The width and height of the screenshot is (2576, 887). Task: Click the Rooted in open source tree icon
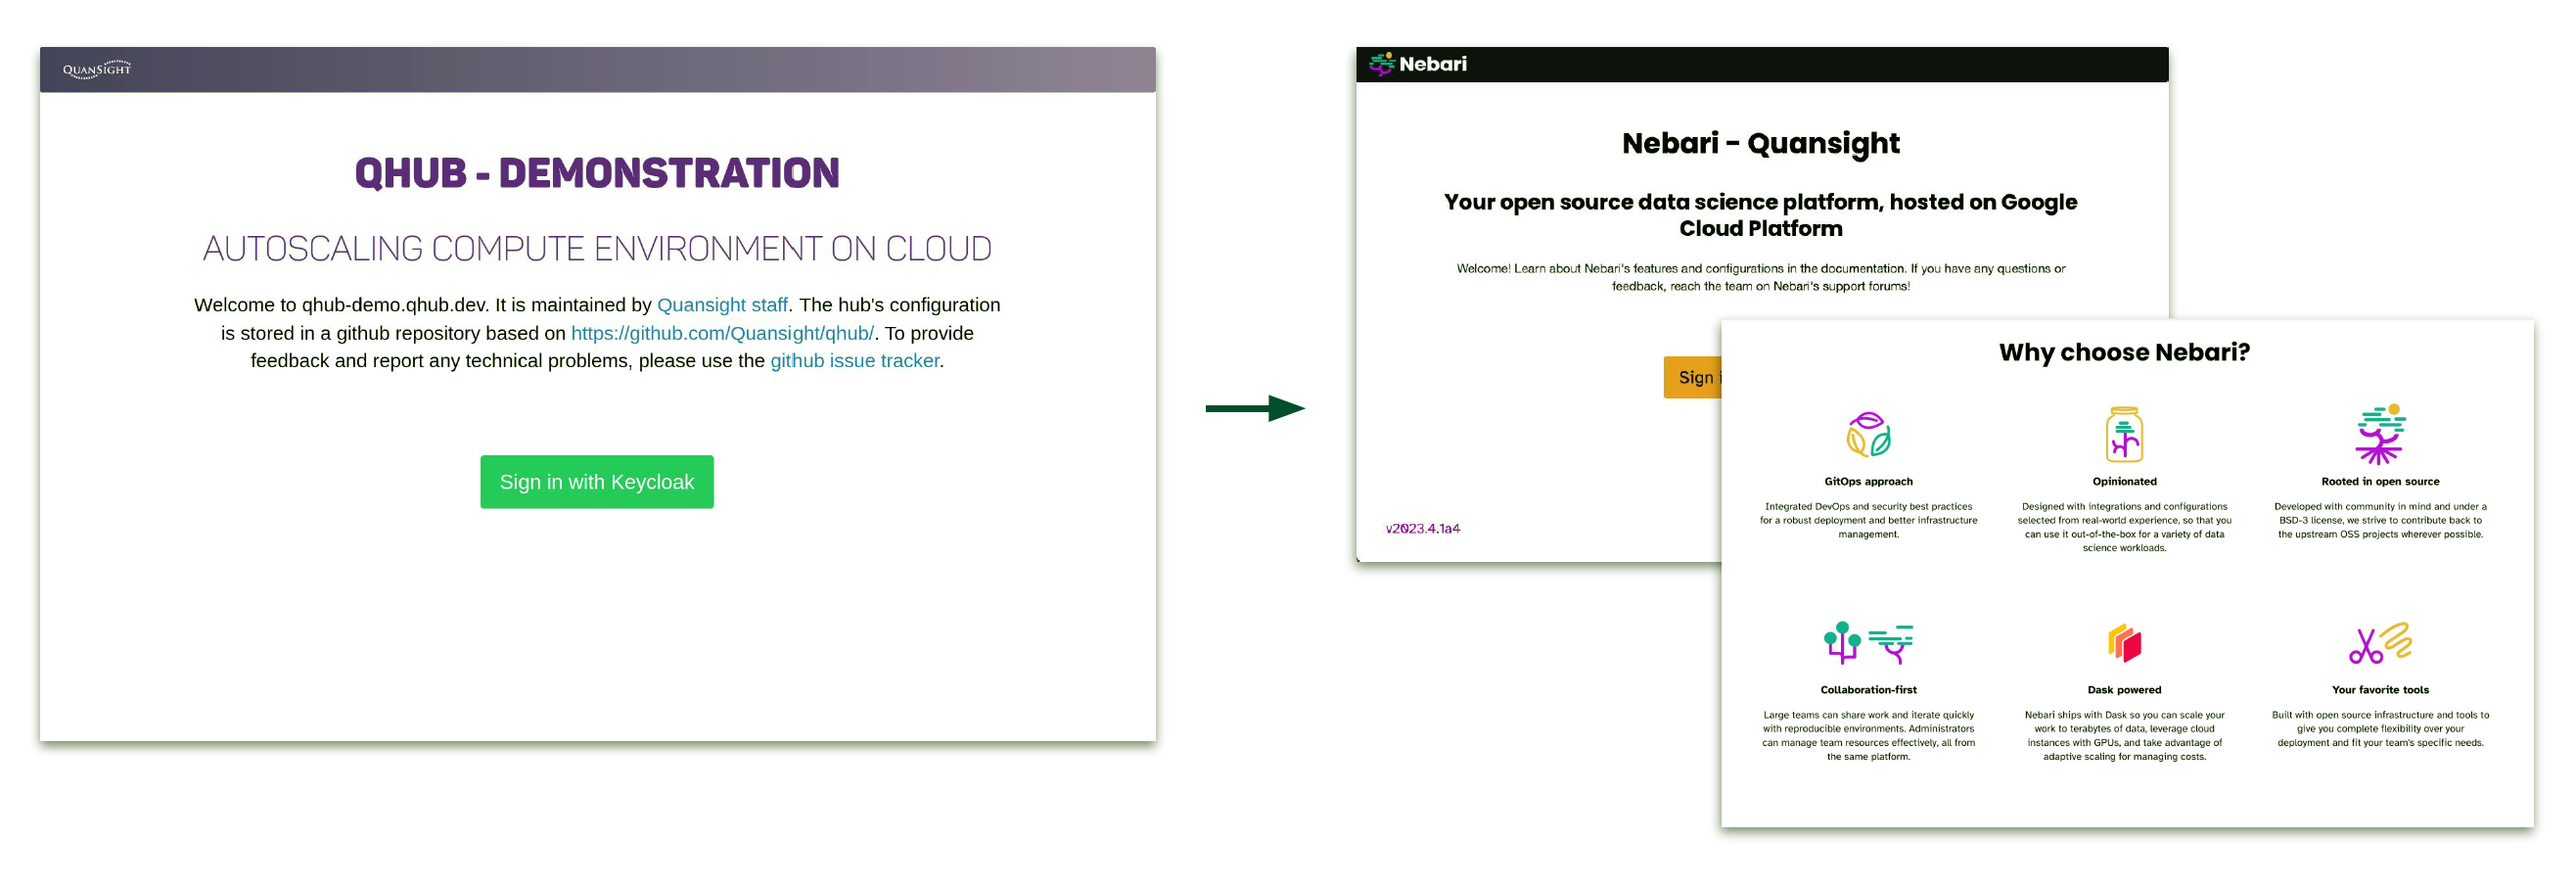(2380, 435)
